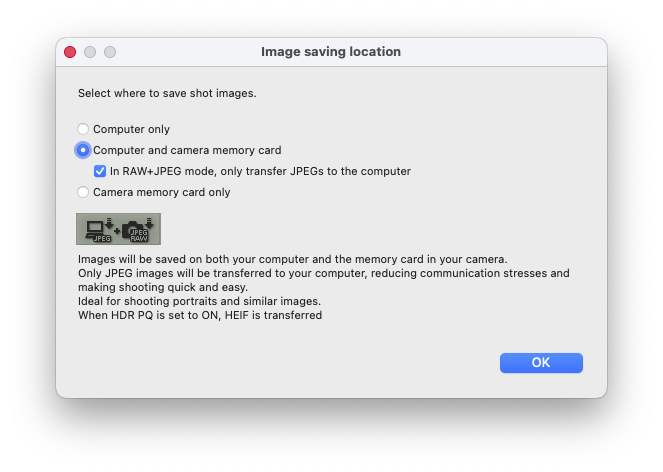The height and width of the screenshot is (472, 663).
Task: Close the Image saving location dialog
Action: (x=70, y=51)
